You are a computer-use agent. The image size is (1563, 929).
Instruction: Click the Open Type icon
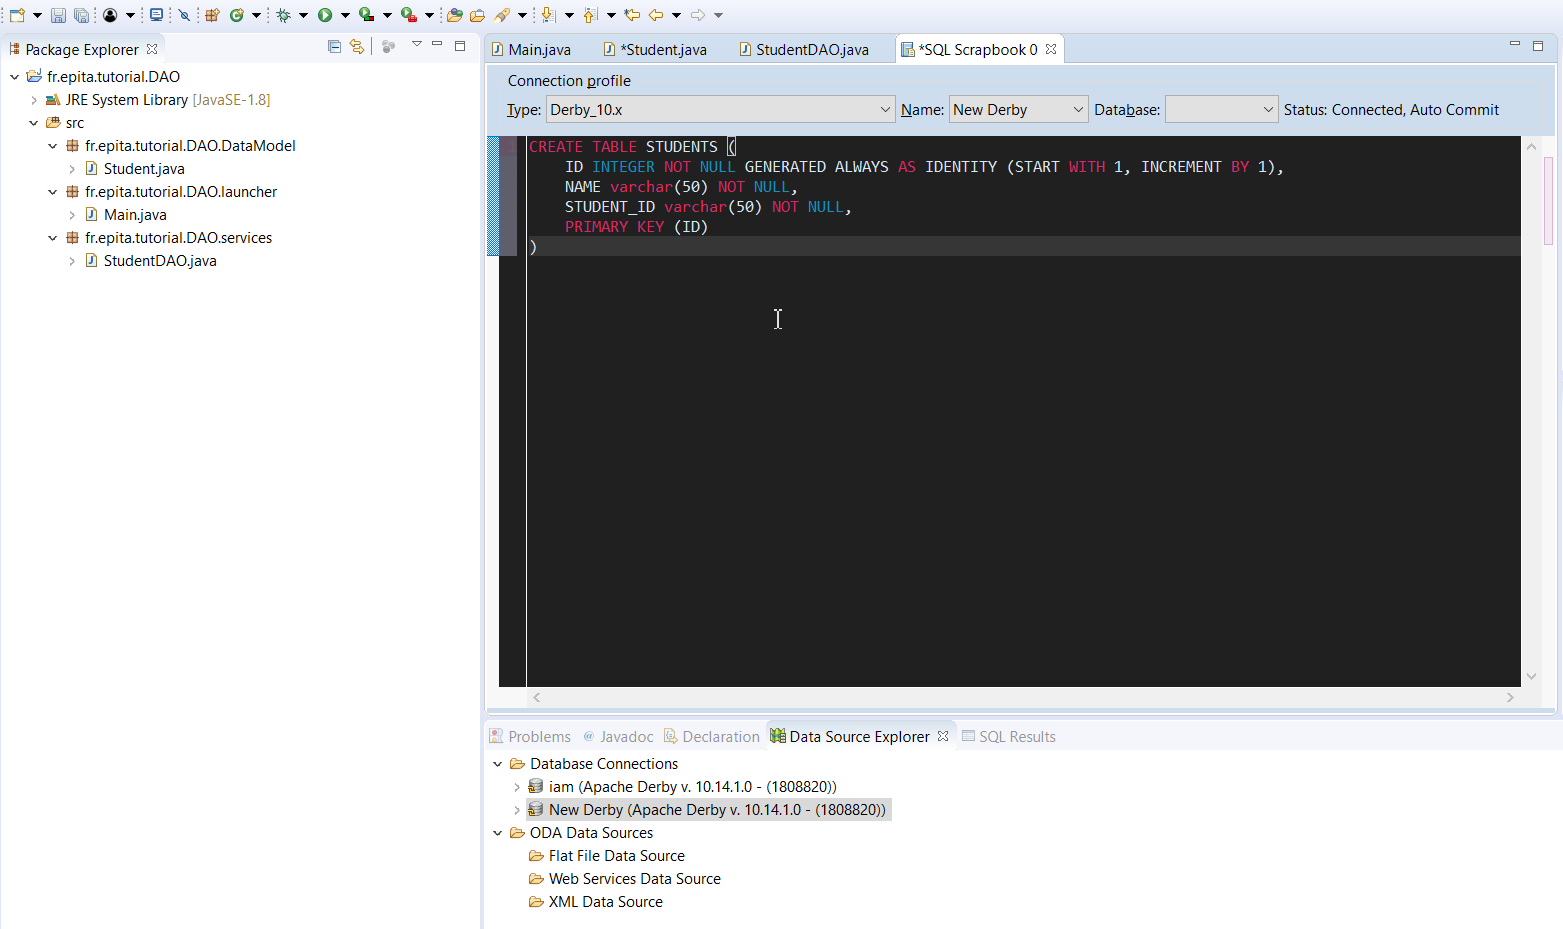455,15
